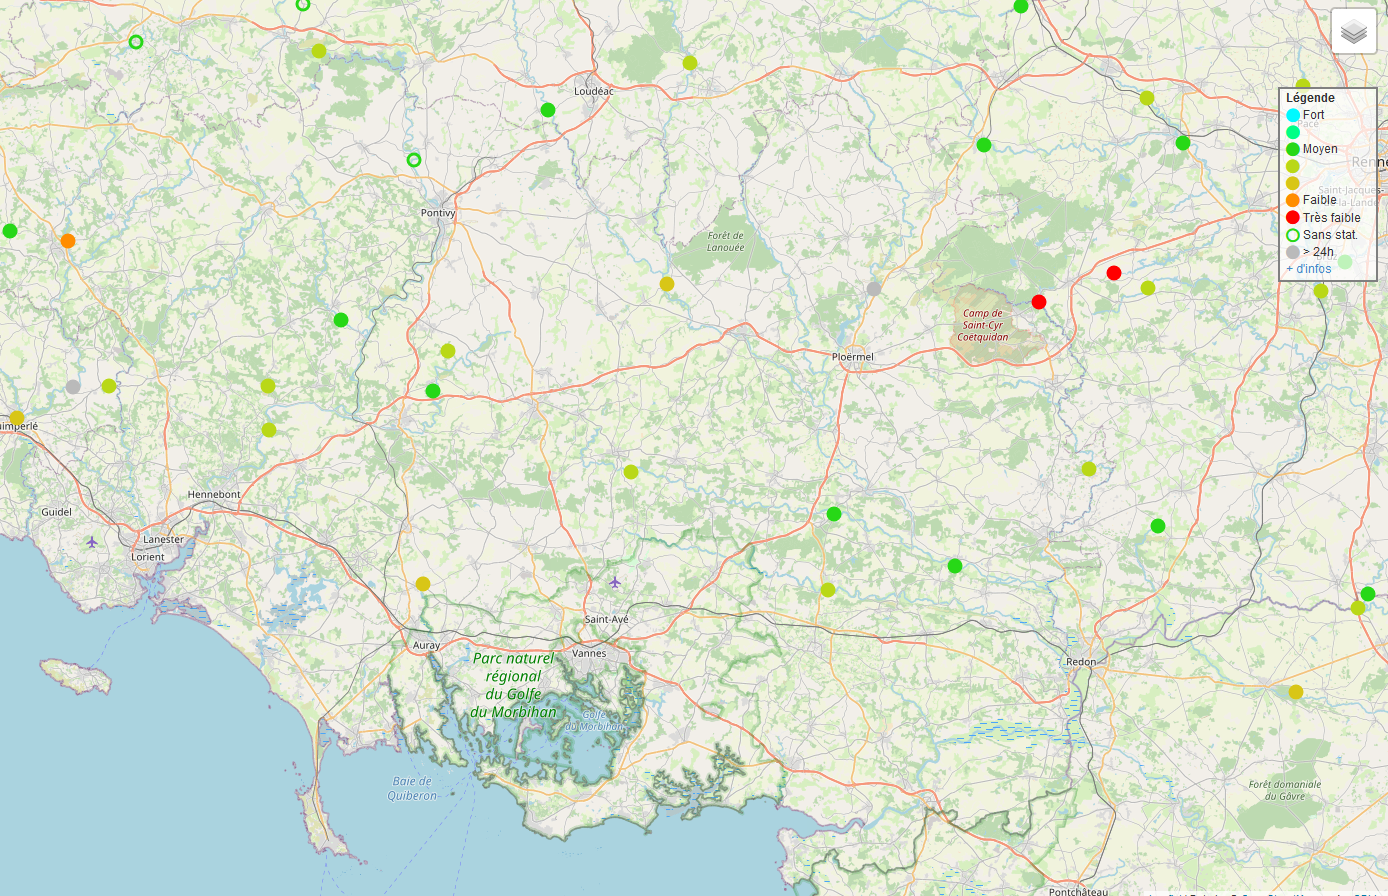Click the "Moyen" legend label
This screenshot has height=896, width=1388.
(1320, 149)
